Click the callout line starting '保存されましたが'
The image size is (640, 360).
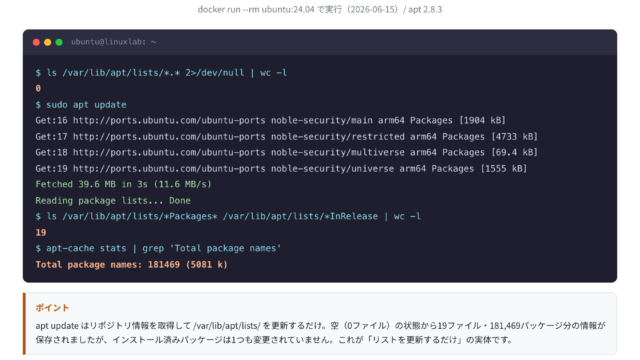pyautogui.click(x=274, y=340)
